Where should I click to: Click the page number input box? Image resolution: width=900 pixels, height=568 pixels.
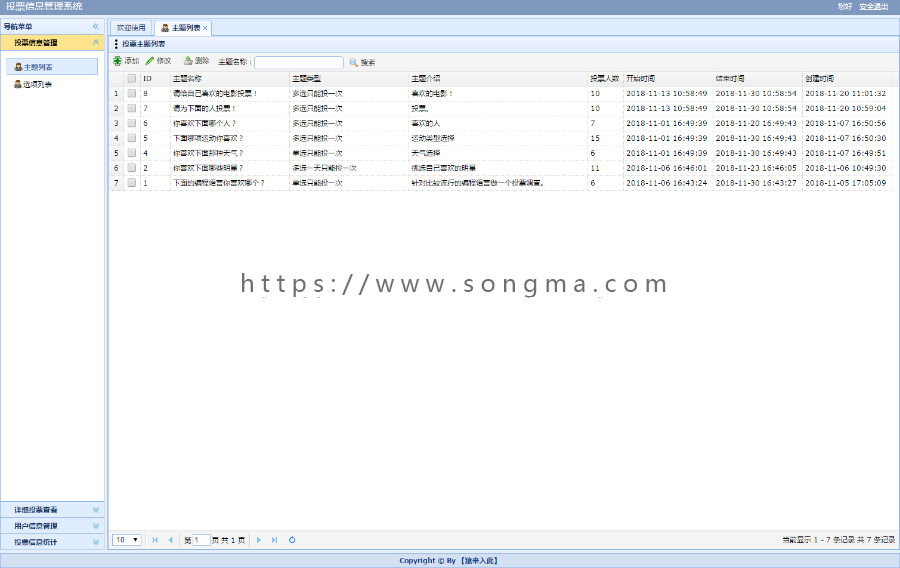[x=201, y=540]
